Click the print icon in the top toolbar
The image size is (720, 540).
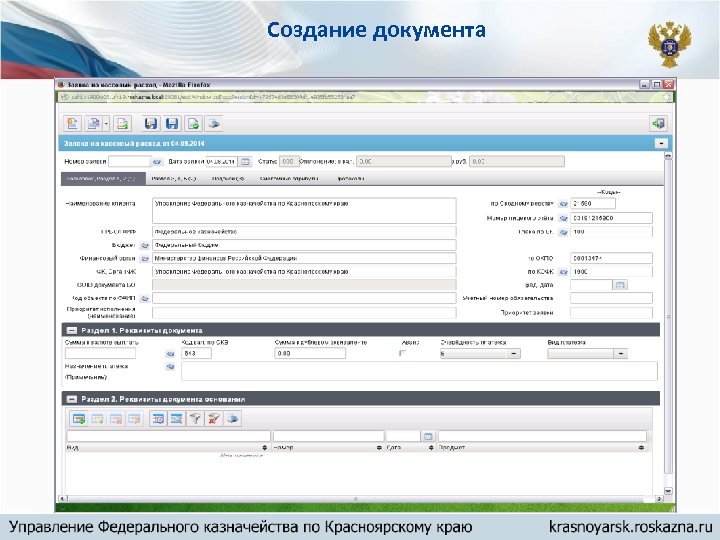point(214,124)
